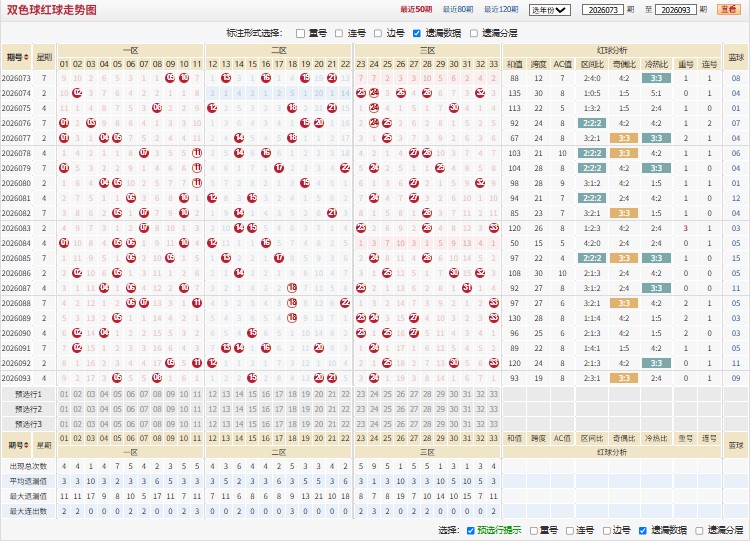Screen dimensions: 751x543
Task: Enable the top 边号 checkbox
Action: click(378, 34)
